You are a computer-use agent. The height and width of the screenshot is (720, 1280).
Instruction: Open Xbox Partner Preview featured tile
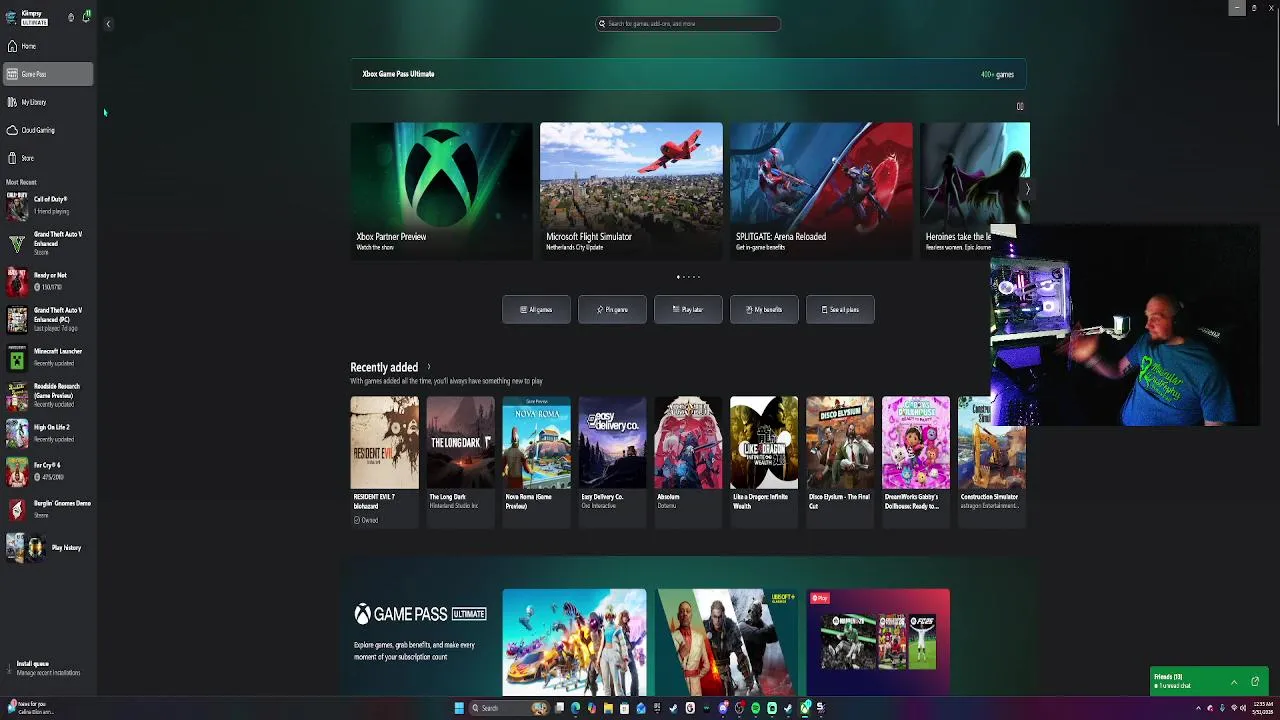pyautogui.click(x=441, y=190)
